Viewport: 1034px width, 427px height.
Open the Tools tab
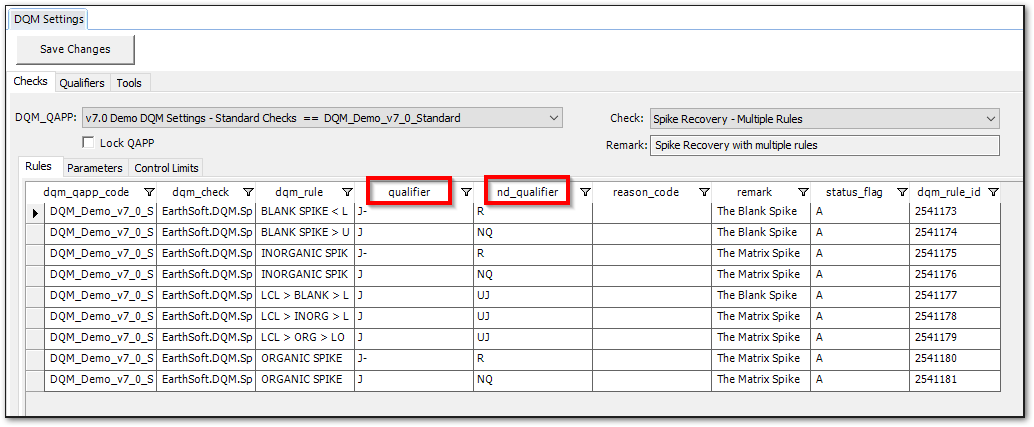click(129, 83)
